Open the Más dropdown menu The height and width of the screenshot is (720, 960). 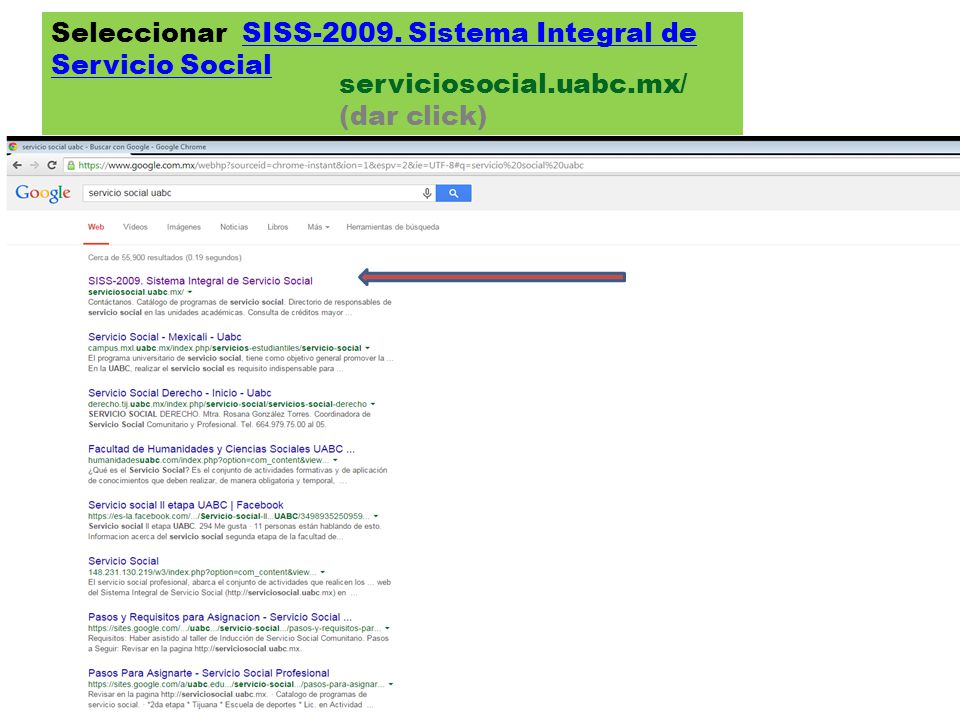[x=318, y=227]
